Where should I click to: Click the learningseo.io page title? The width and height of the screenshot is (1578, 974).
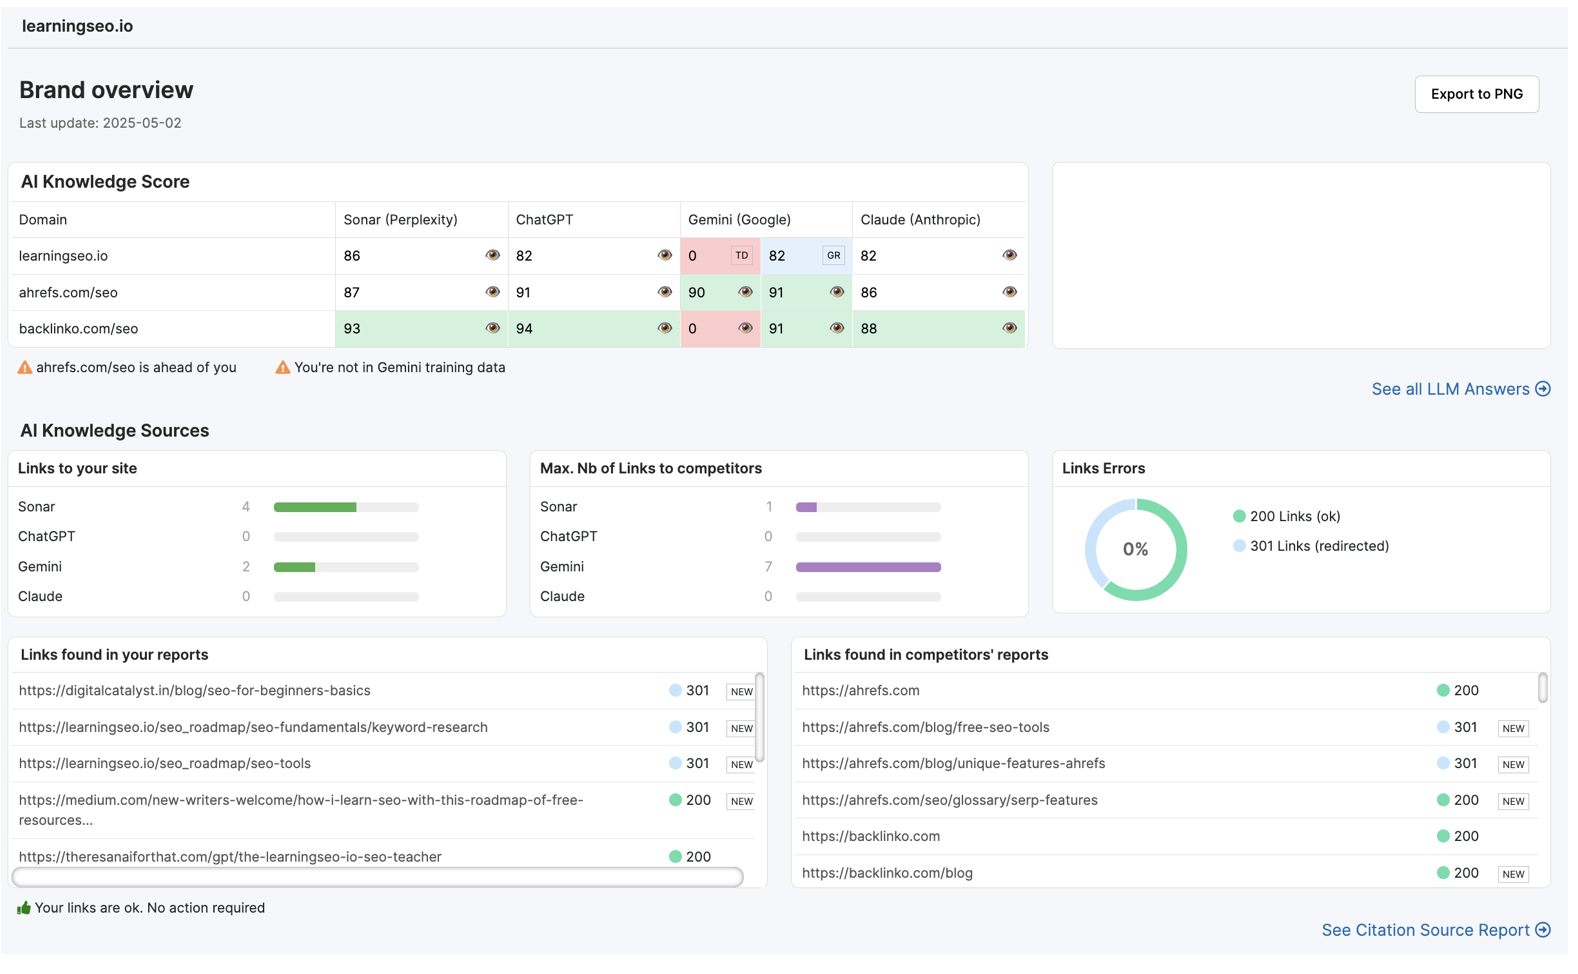tap(77, 26)
